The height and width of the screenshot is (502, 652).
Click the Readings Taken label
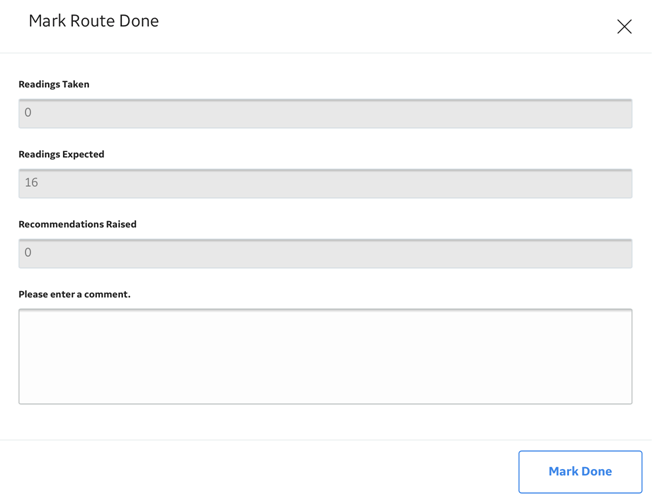tap(54, 84)
